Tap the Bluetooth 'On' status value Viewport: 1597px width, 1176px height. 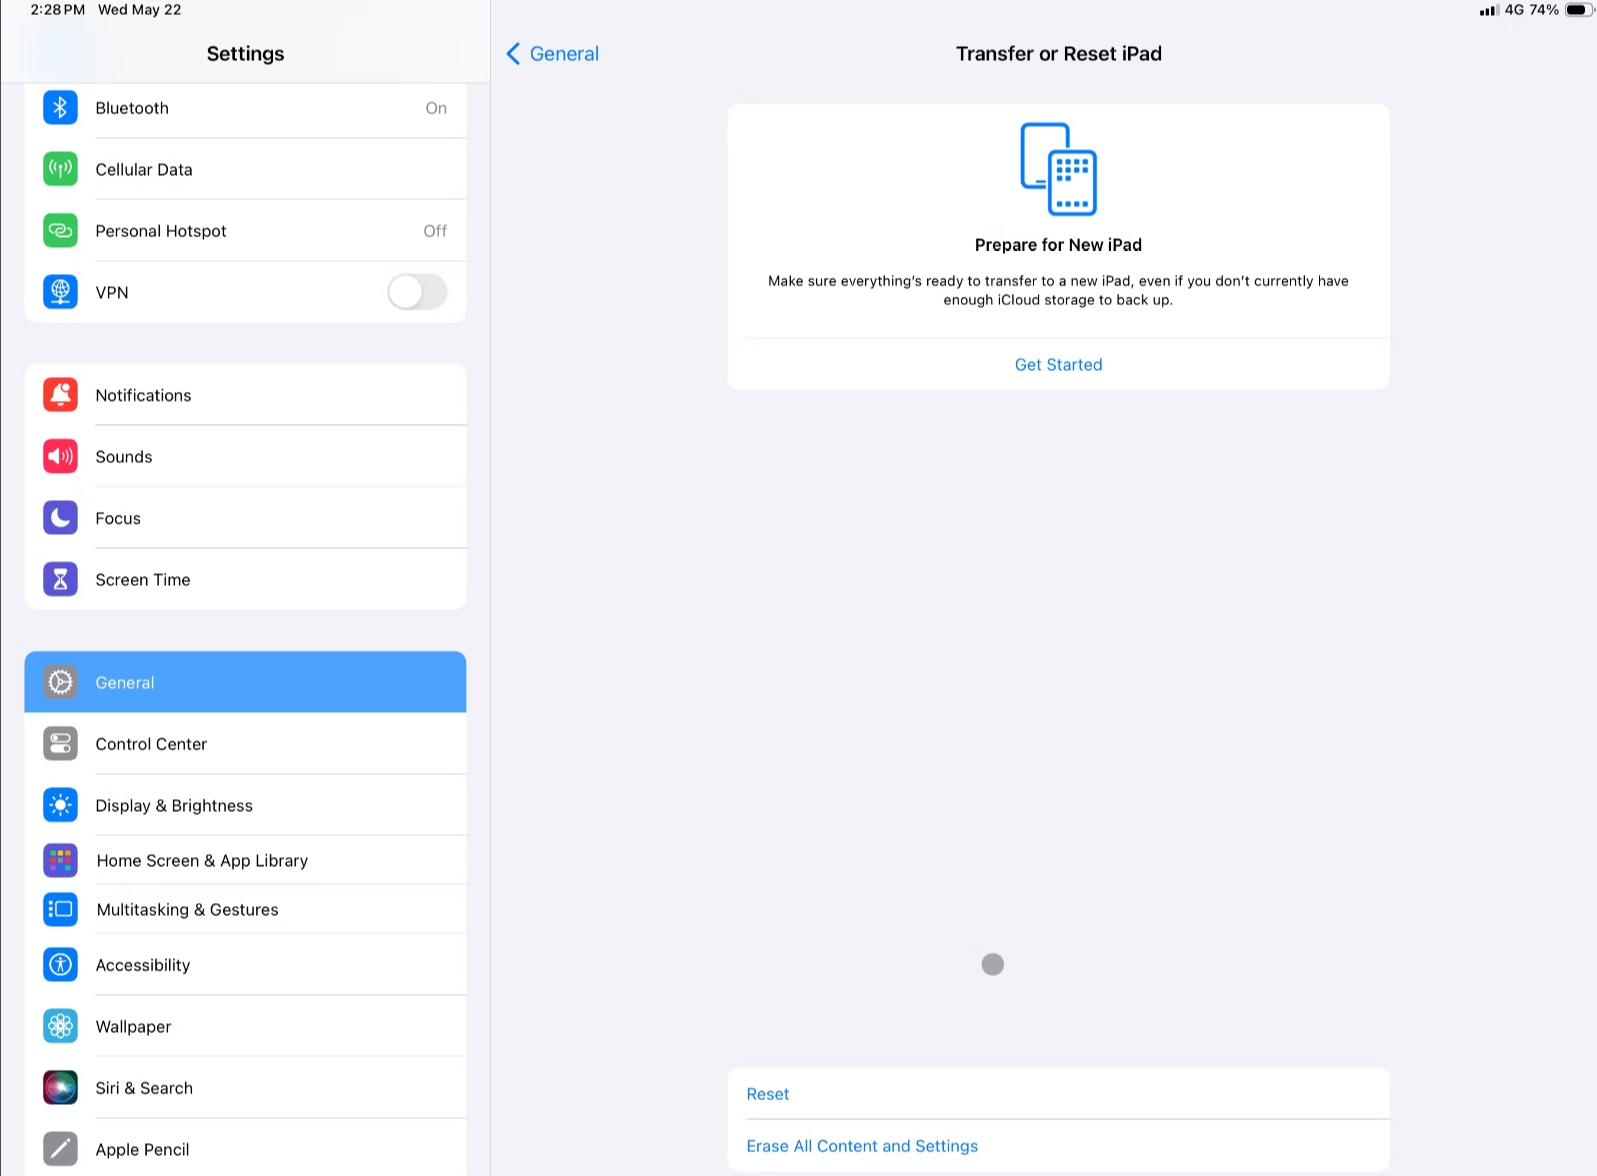pyautogui.click(x=436, y=108)
